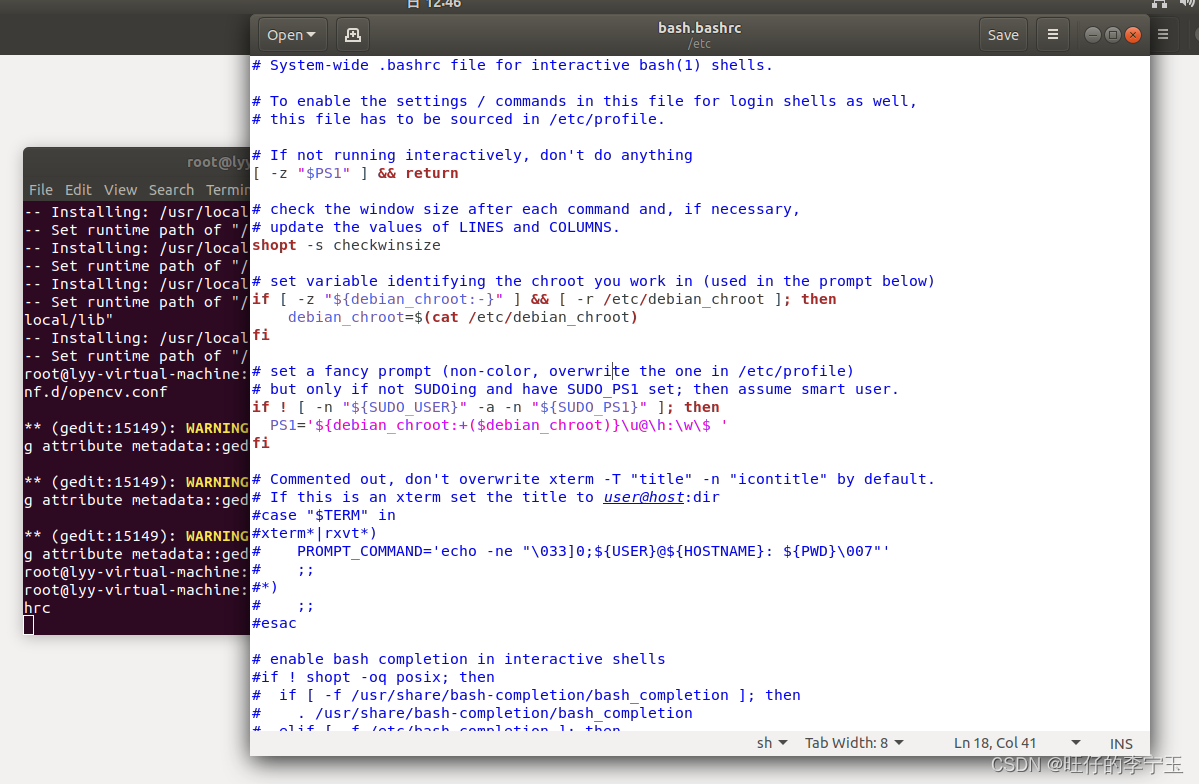Viewport: 1199px width, 784px height.
Task: Click the 12:46 clock in top bar
Action: pos(444,4)
